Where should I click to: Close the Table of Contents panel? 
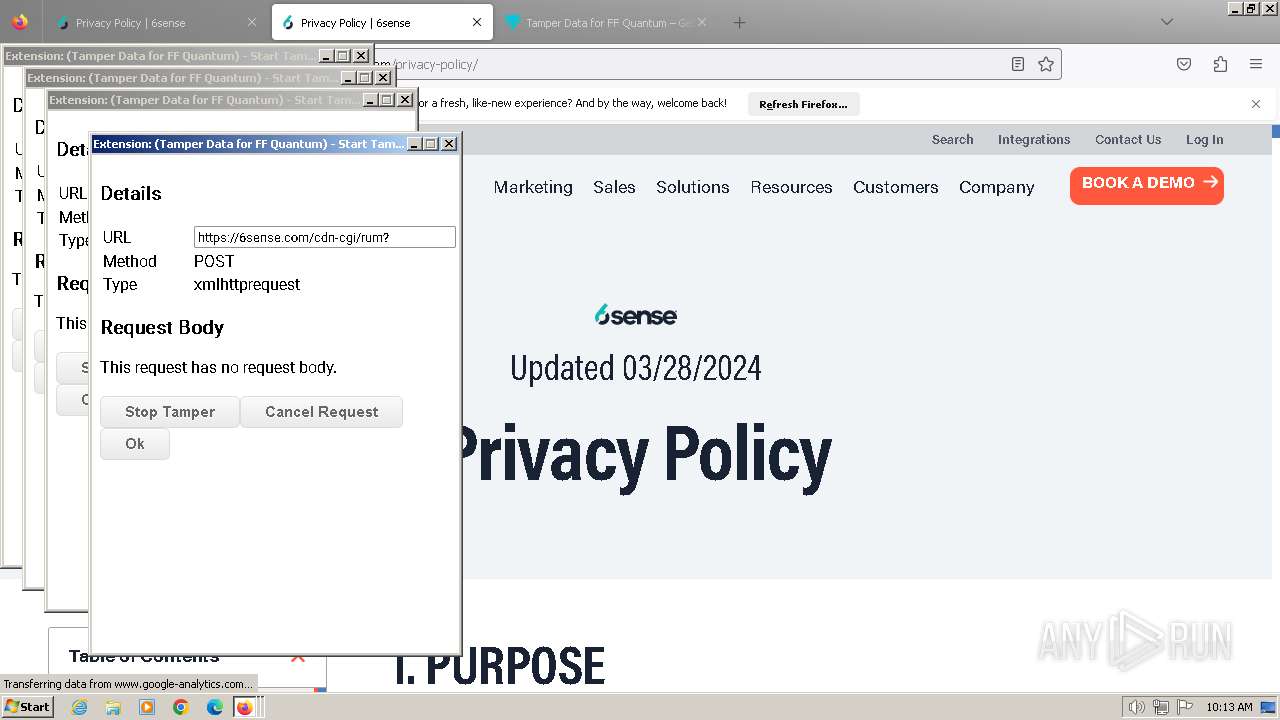(297, 657)
